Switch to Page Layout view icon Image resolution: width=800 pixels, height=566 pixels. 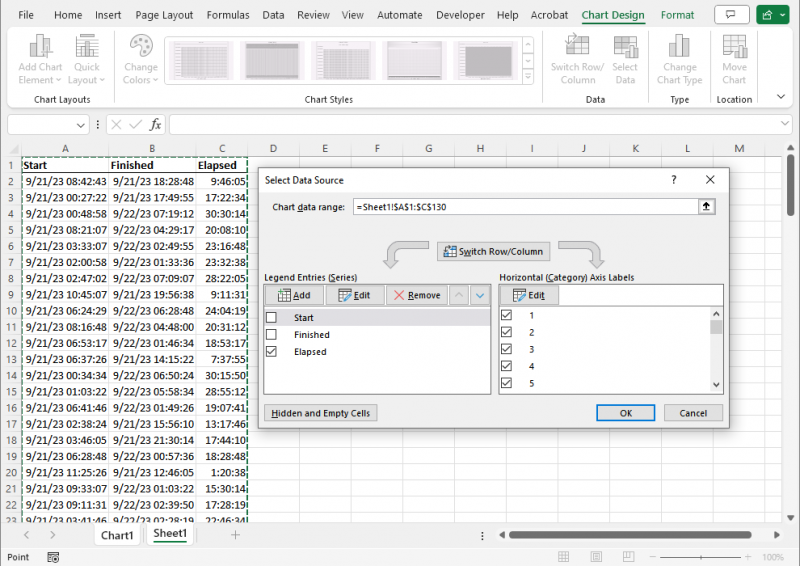(x=596, y=557)
